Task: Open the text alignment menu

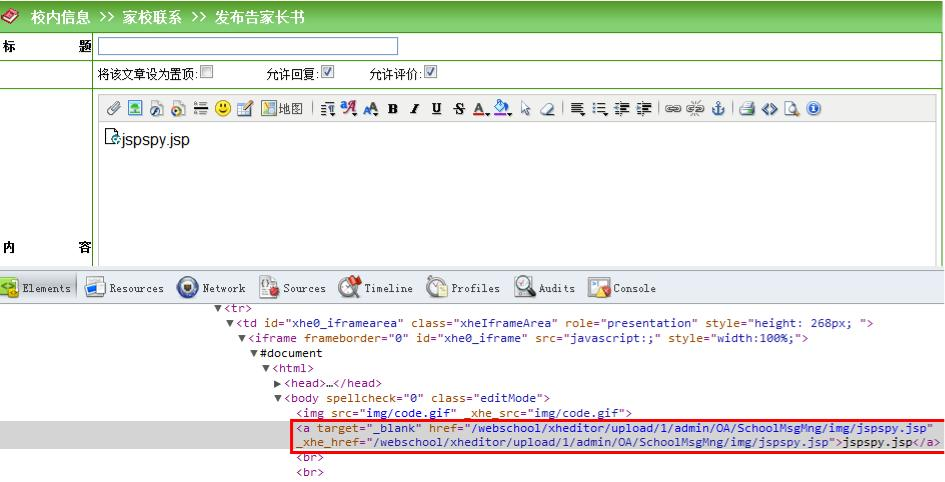Action: [577, 108]
